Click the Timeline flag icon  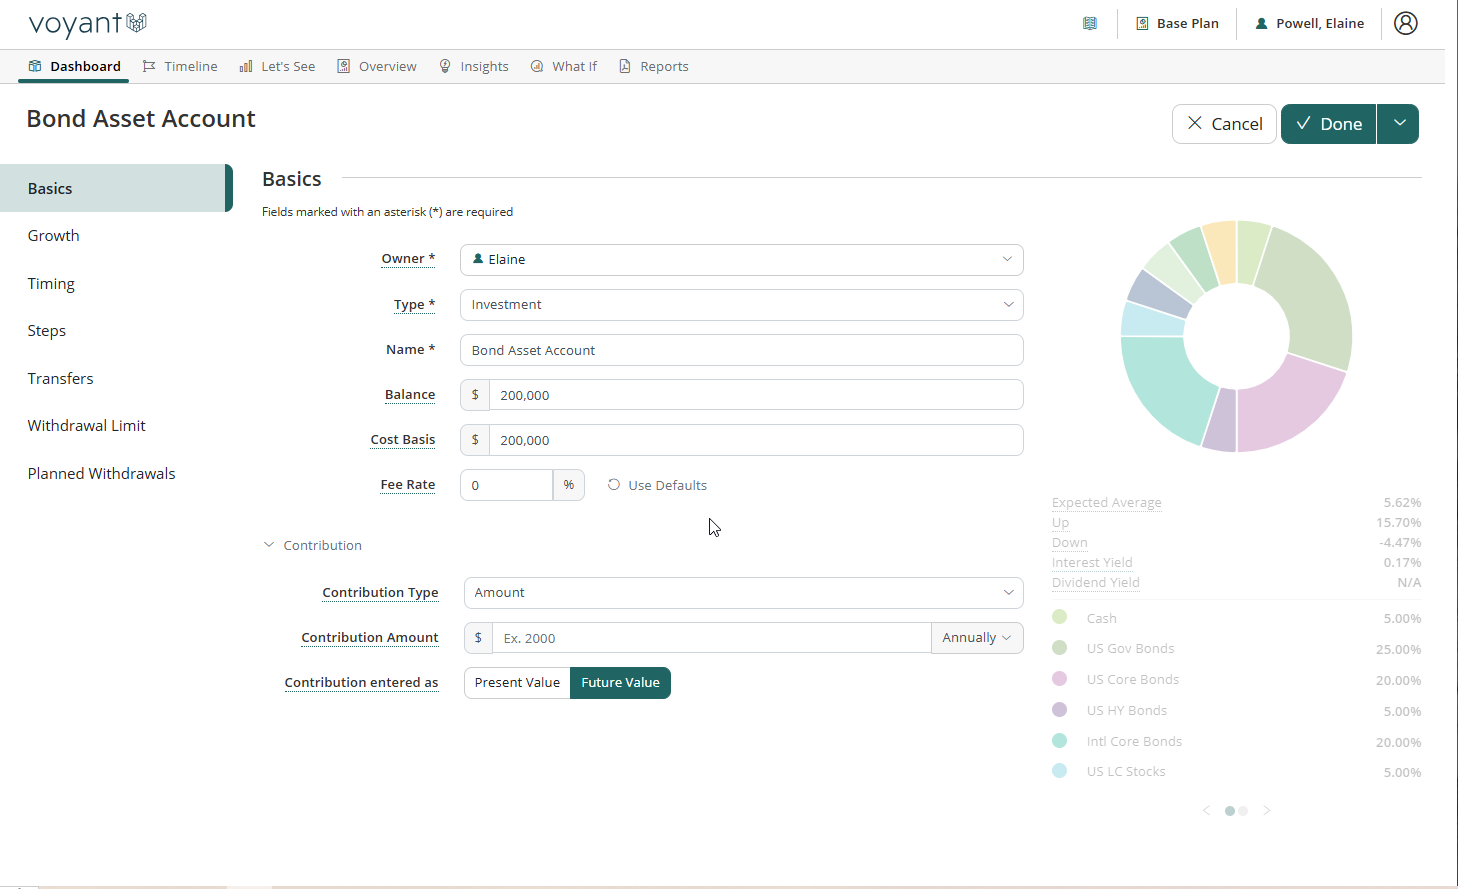(x=149, y=66)
